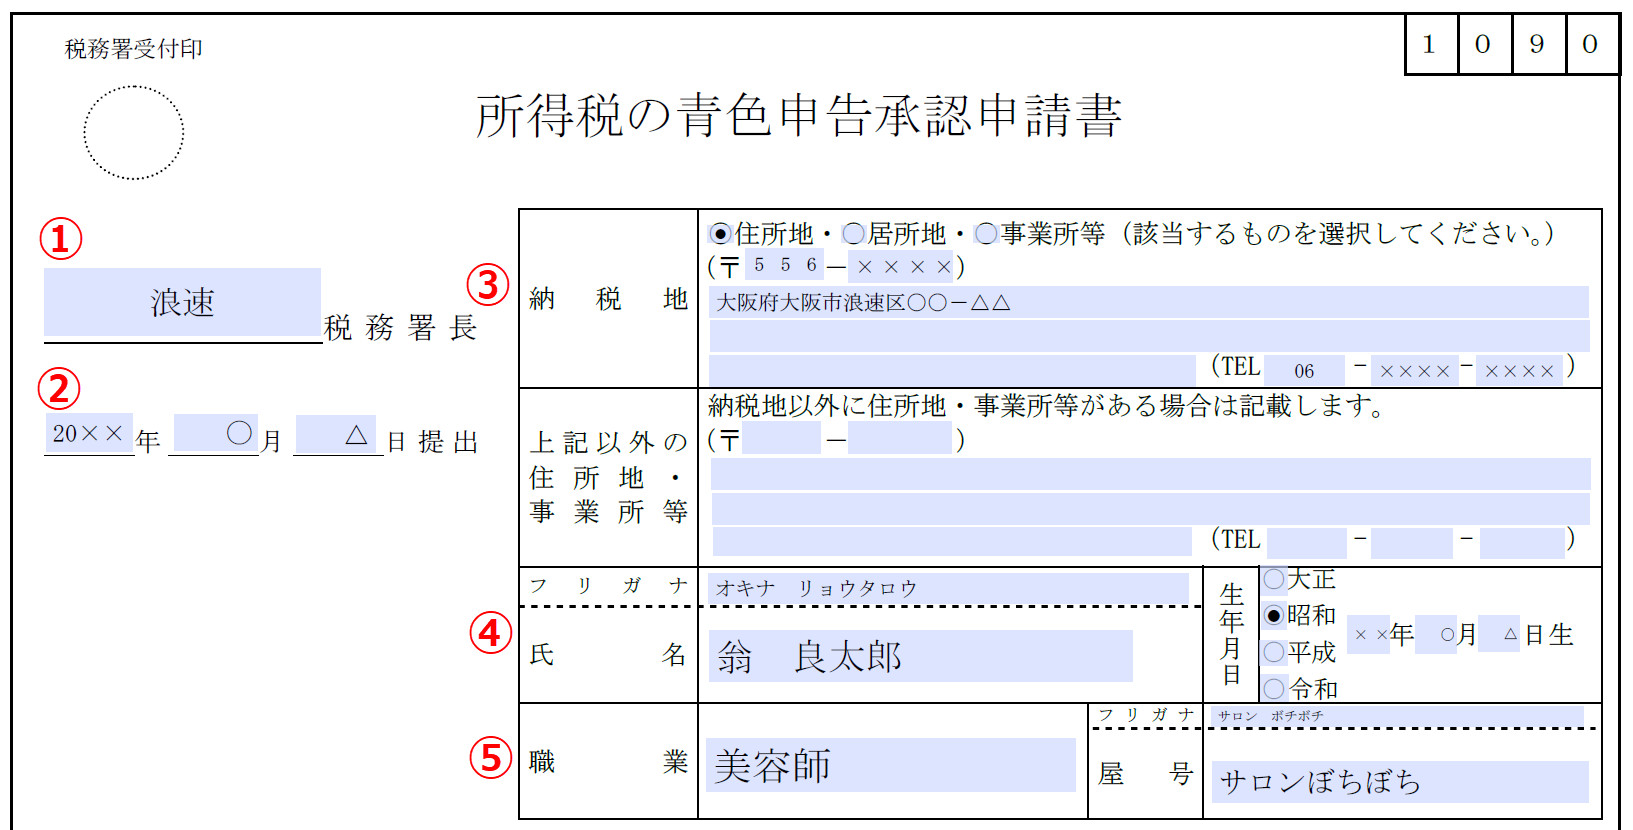The height and width of the screenshot is (830, 1633).
Task: Click the 職業 row label
Action: point(608,761)
